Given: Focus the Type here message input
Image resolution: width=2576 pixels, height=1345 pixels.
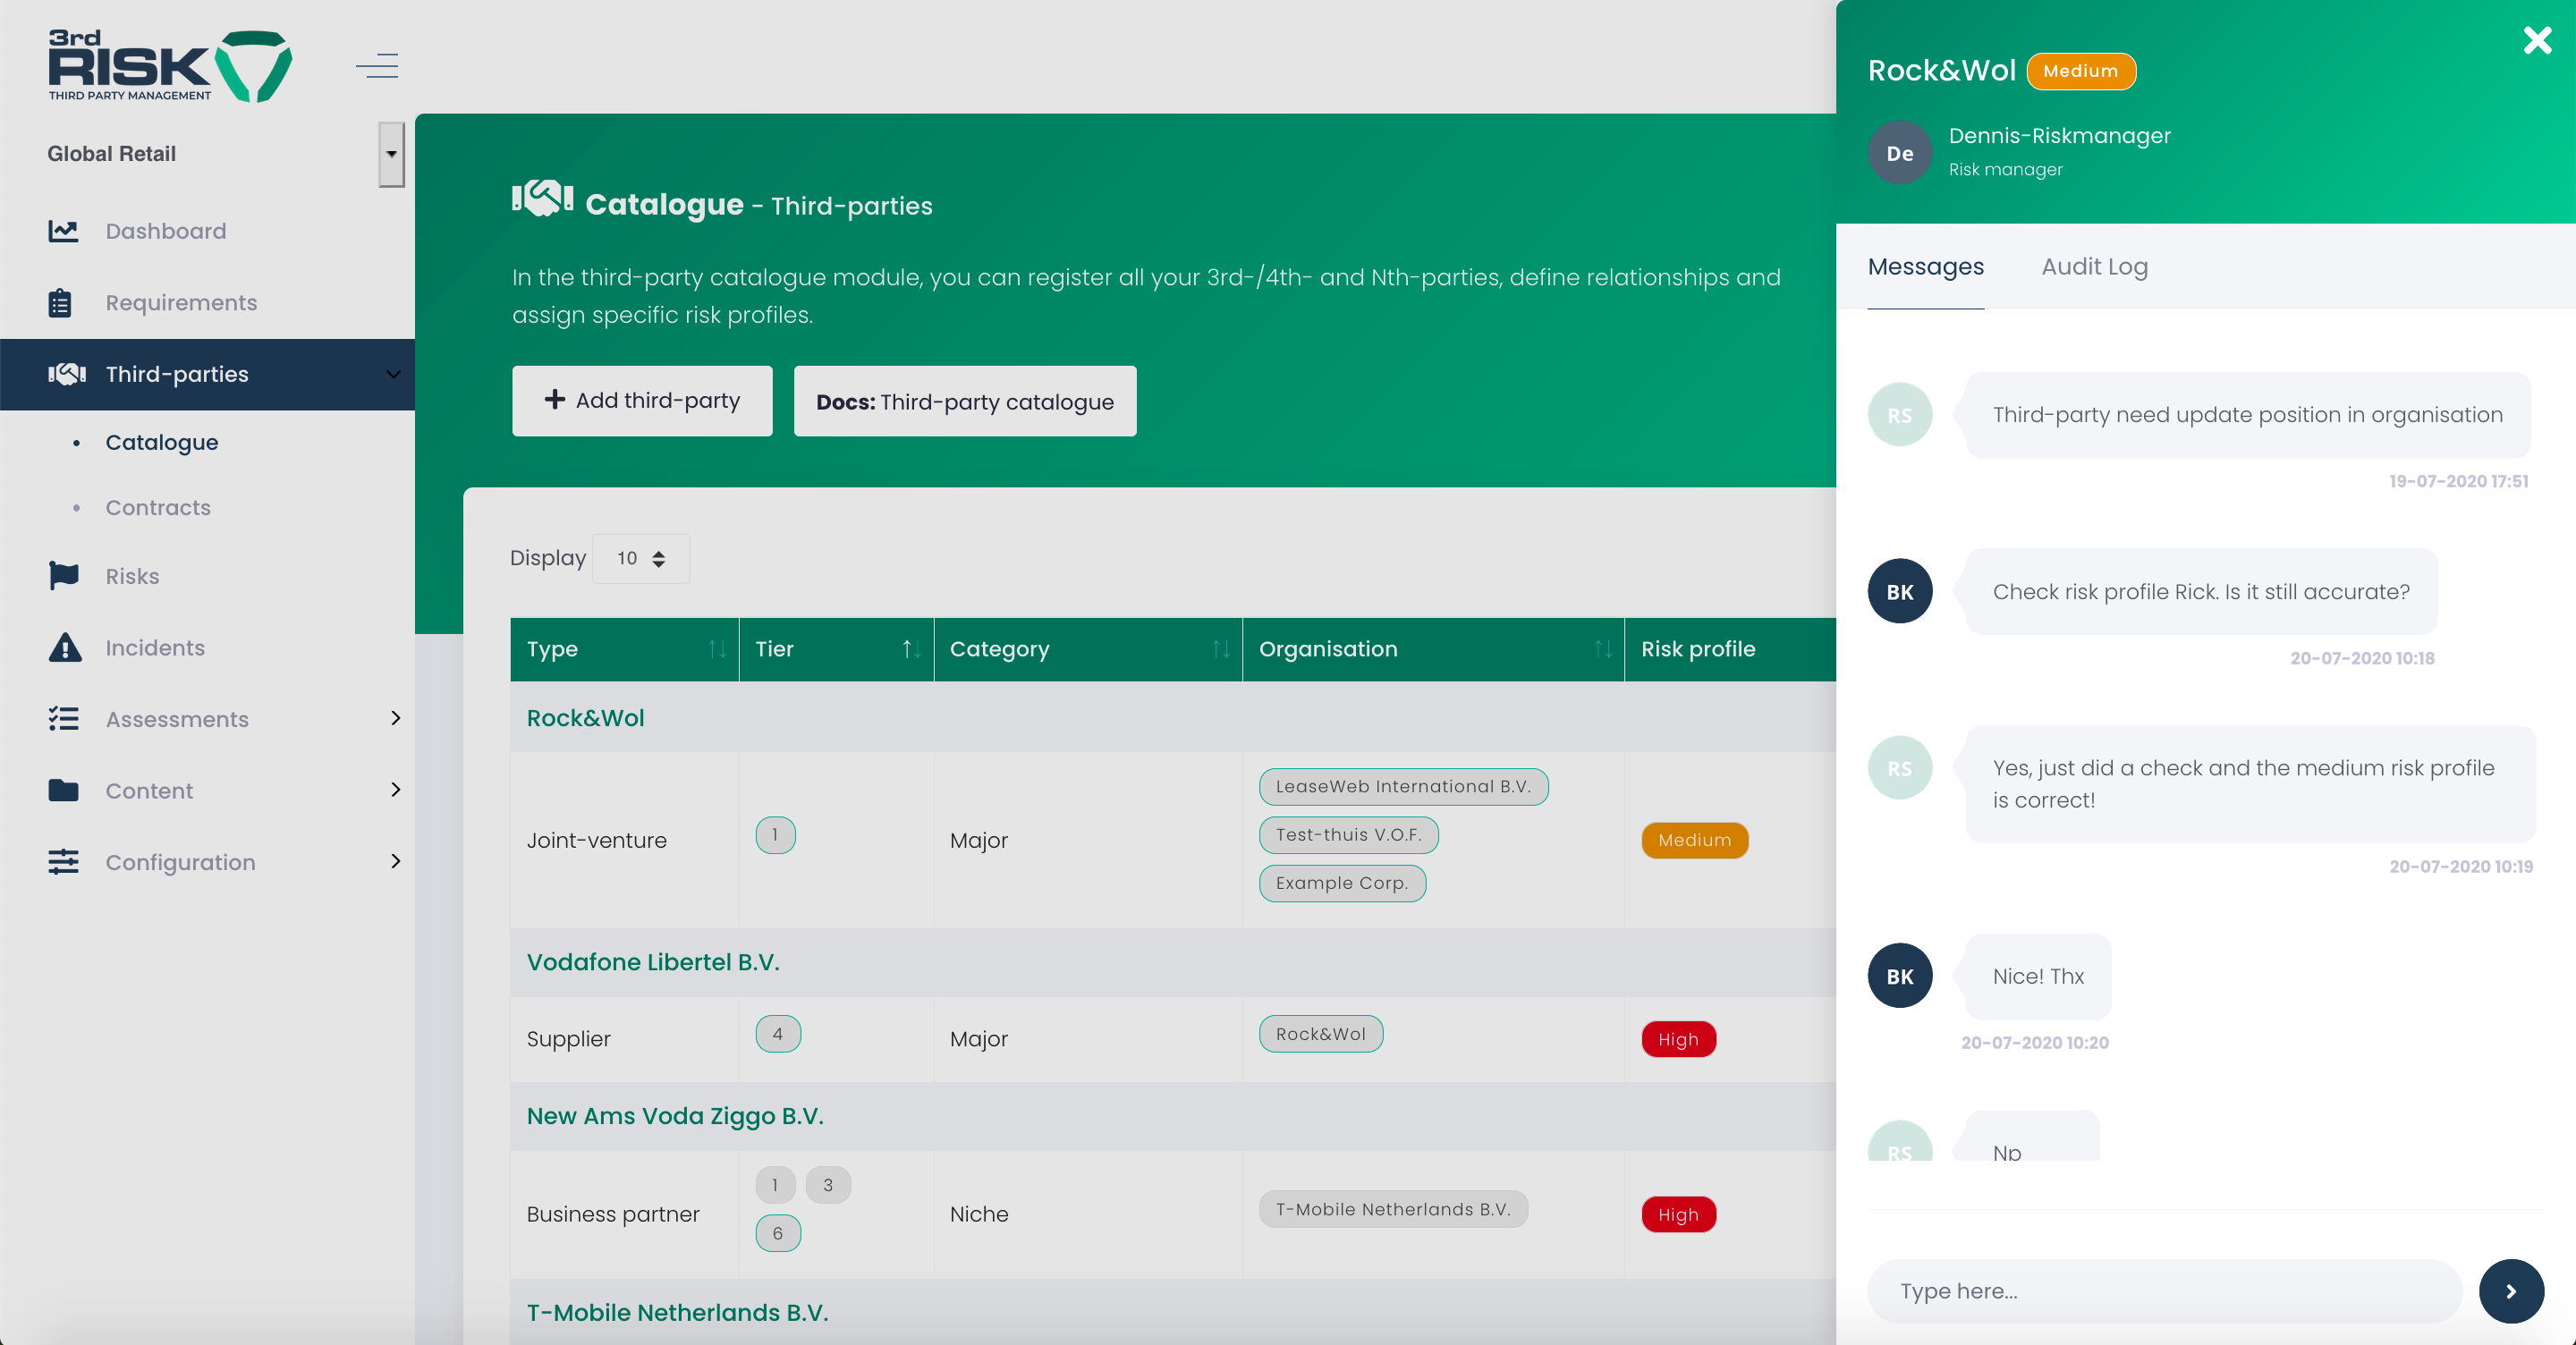Looking at the screenshot, I should click(2164, 1291).
